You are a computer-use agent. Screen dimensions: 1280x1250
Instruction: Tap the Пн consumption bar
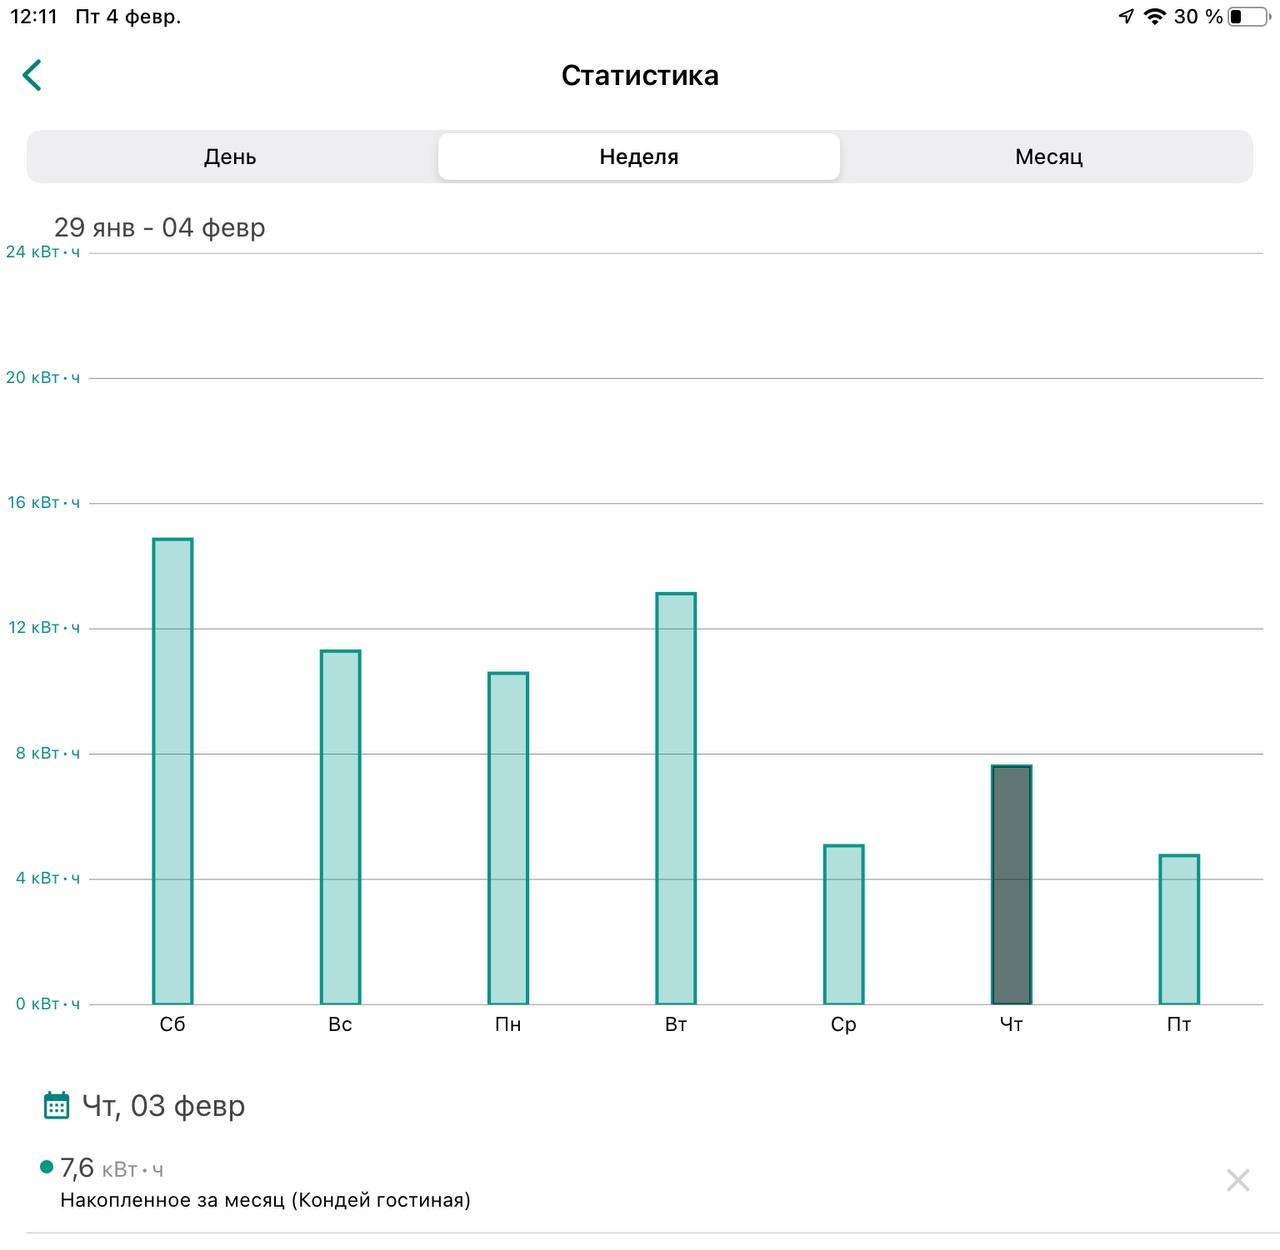coord(508,838)
